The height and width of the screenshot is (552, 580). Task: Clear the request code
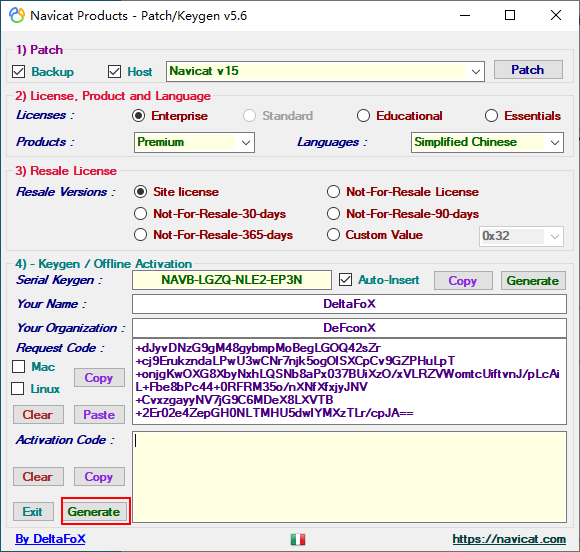(38, 415)
